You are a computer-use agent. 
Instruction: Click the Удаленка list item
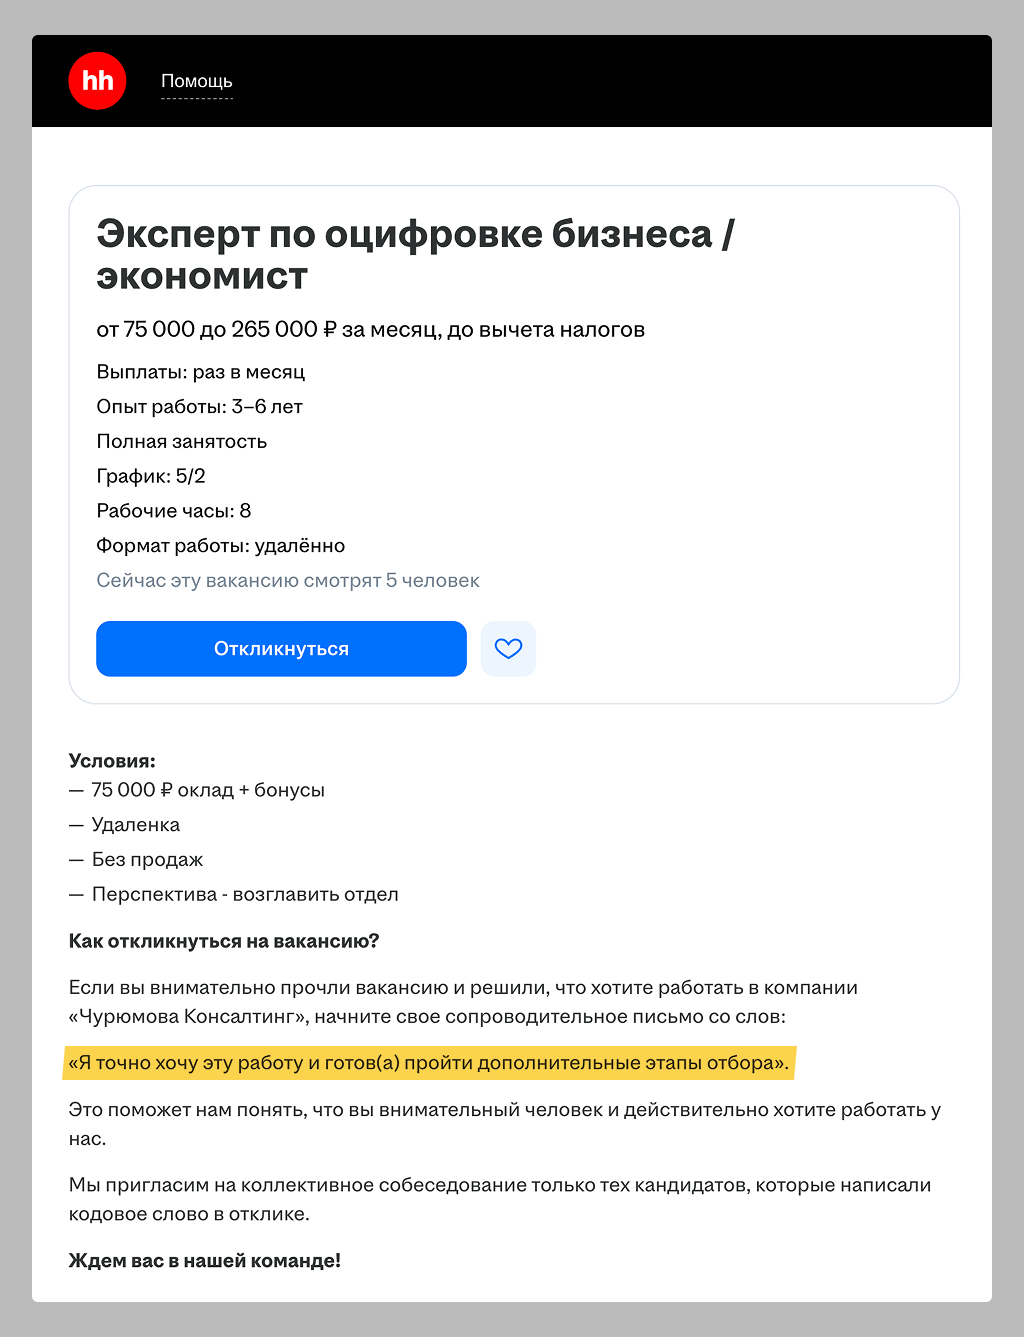click(x=124, y=824)
